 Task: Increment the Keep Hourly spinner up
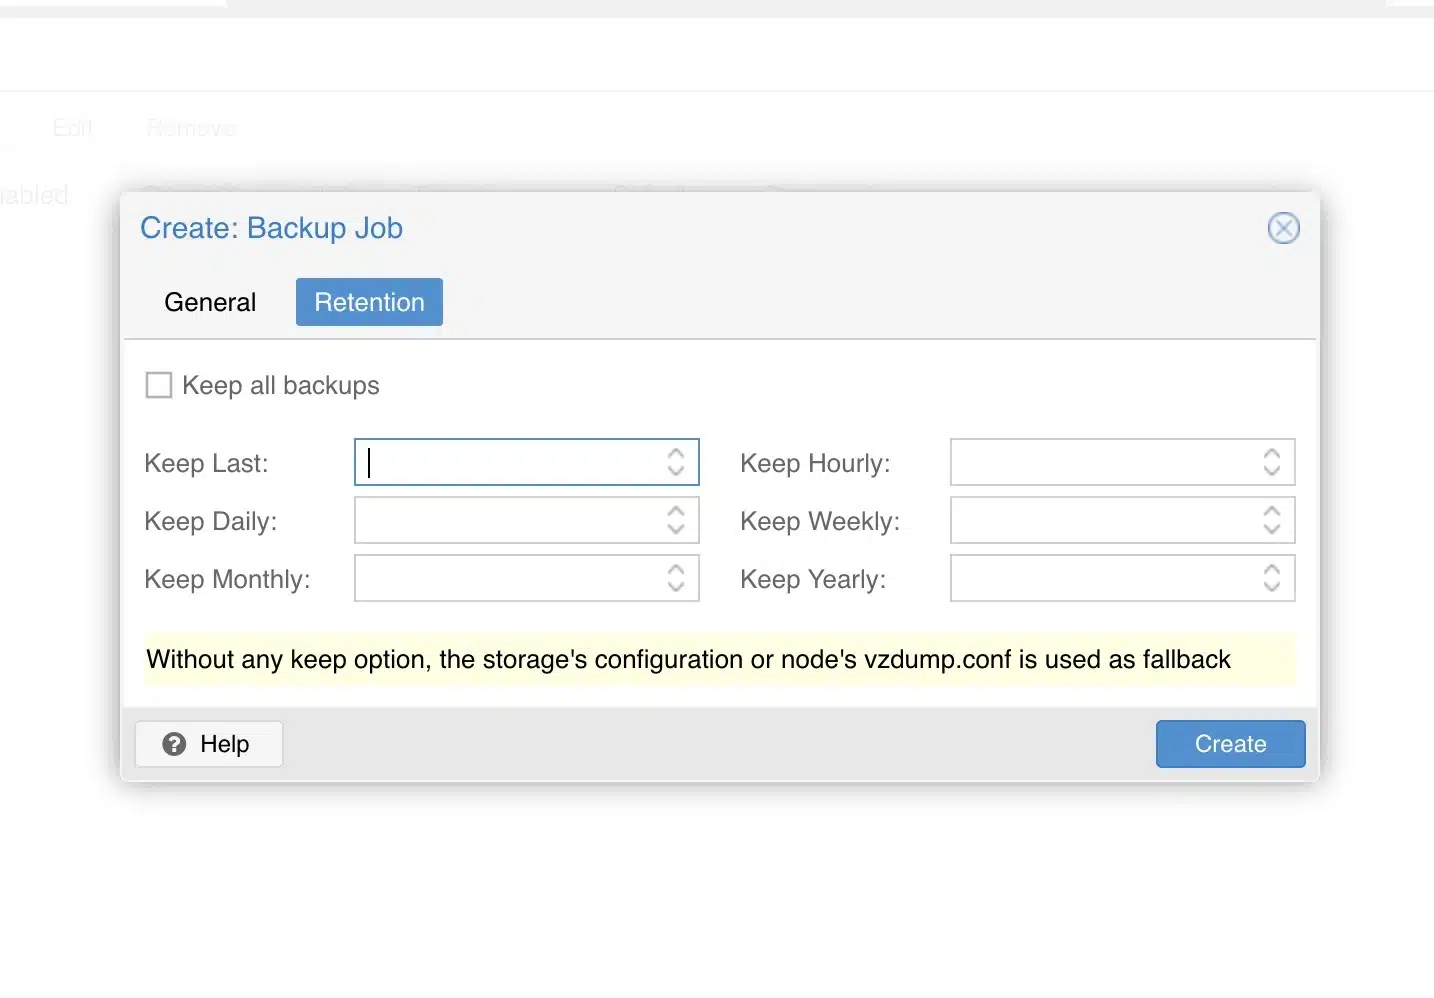click(x=1272, y=453)
